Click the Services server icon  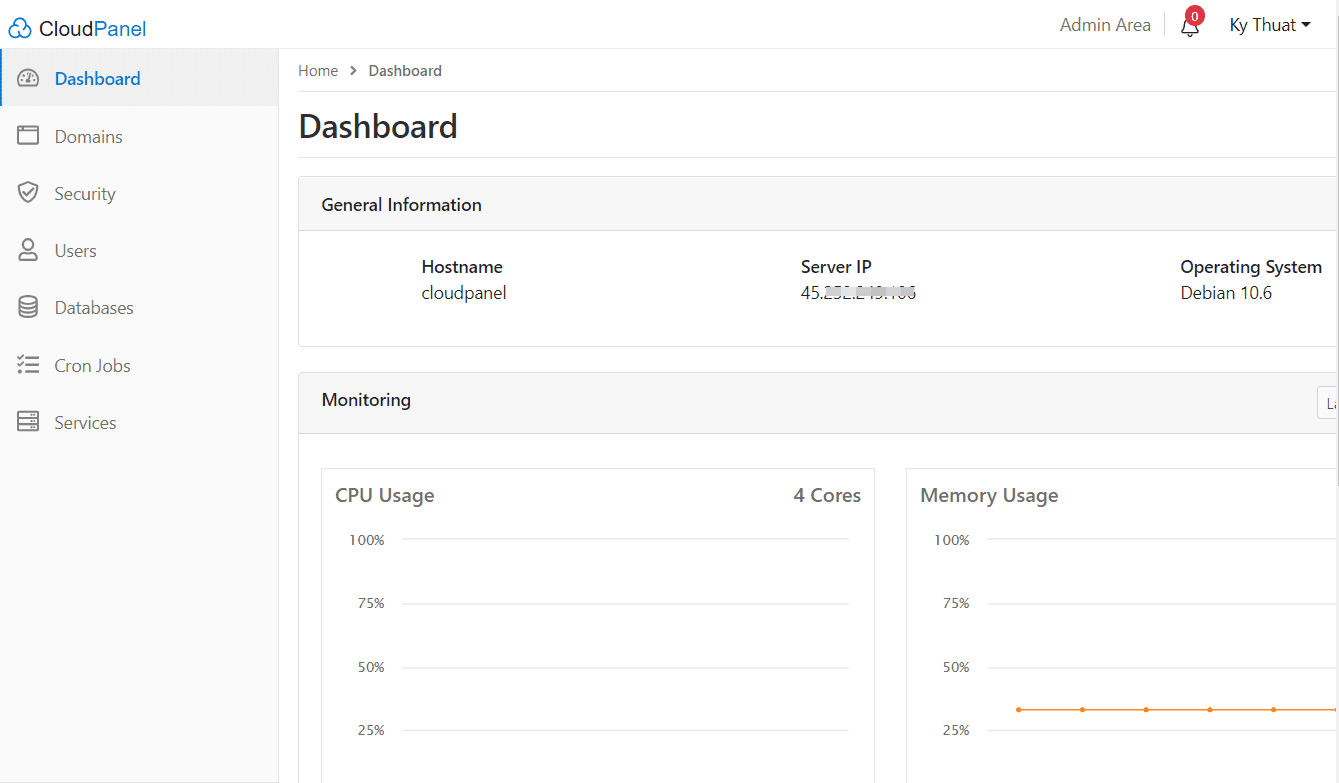(x=28, y=422)
